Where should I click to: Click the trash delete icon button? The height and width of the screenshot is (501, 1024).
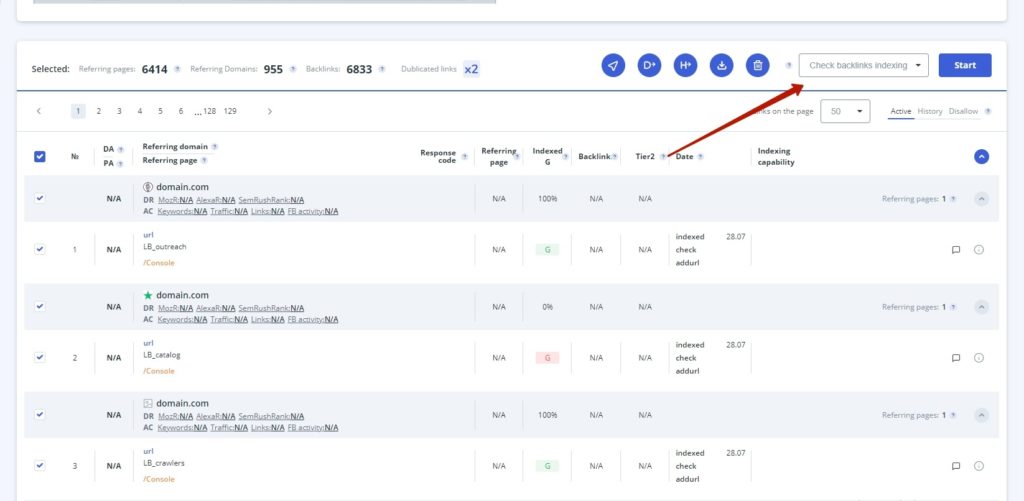coord(758,66)
